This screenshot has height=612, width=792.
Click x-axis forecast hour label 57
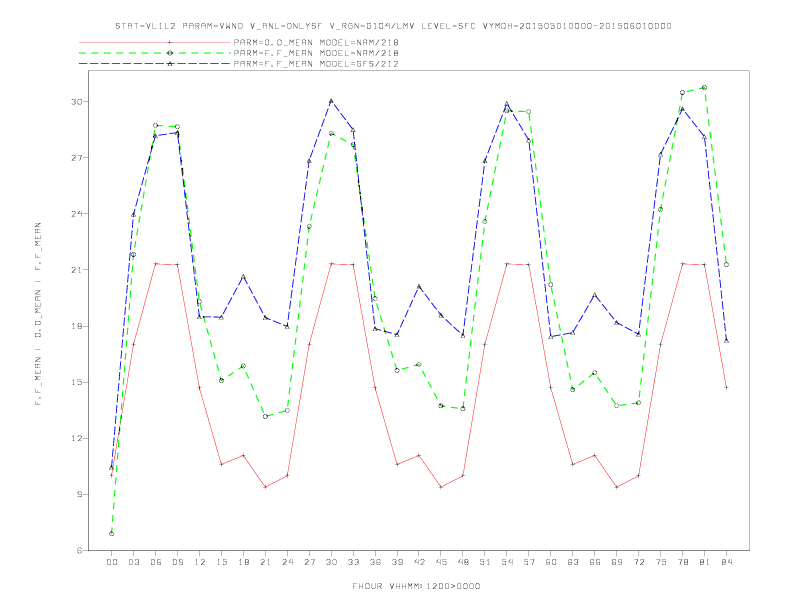coord(529,562)
